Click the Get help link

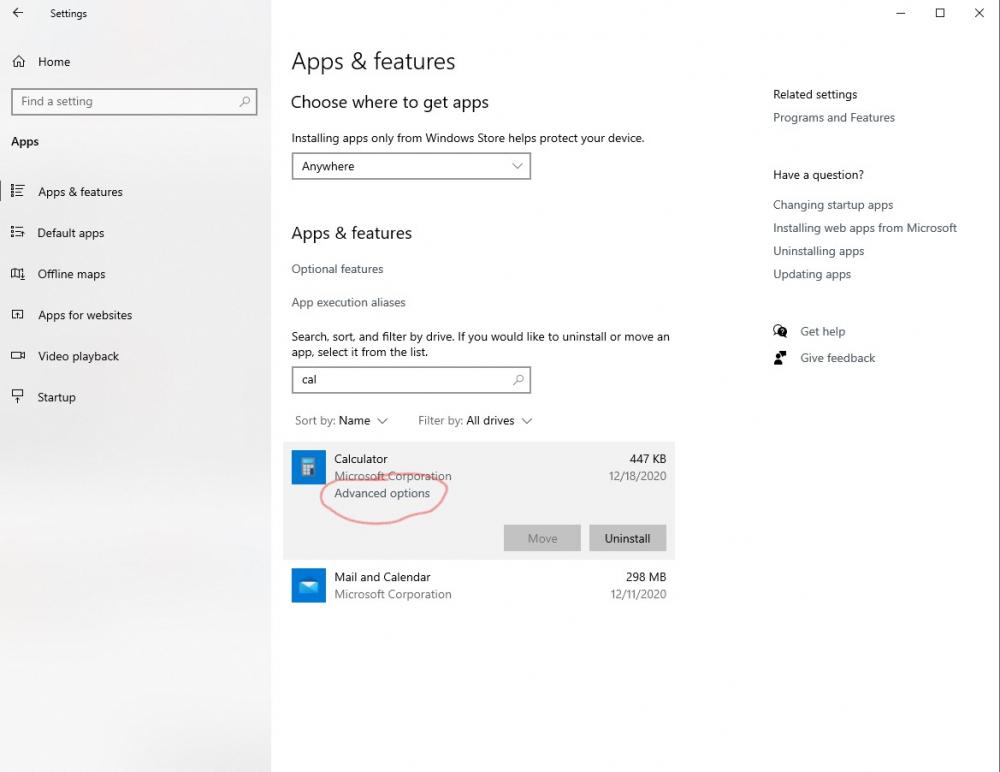823,331
